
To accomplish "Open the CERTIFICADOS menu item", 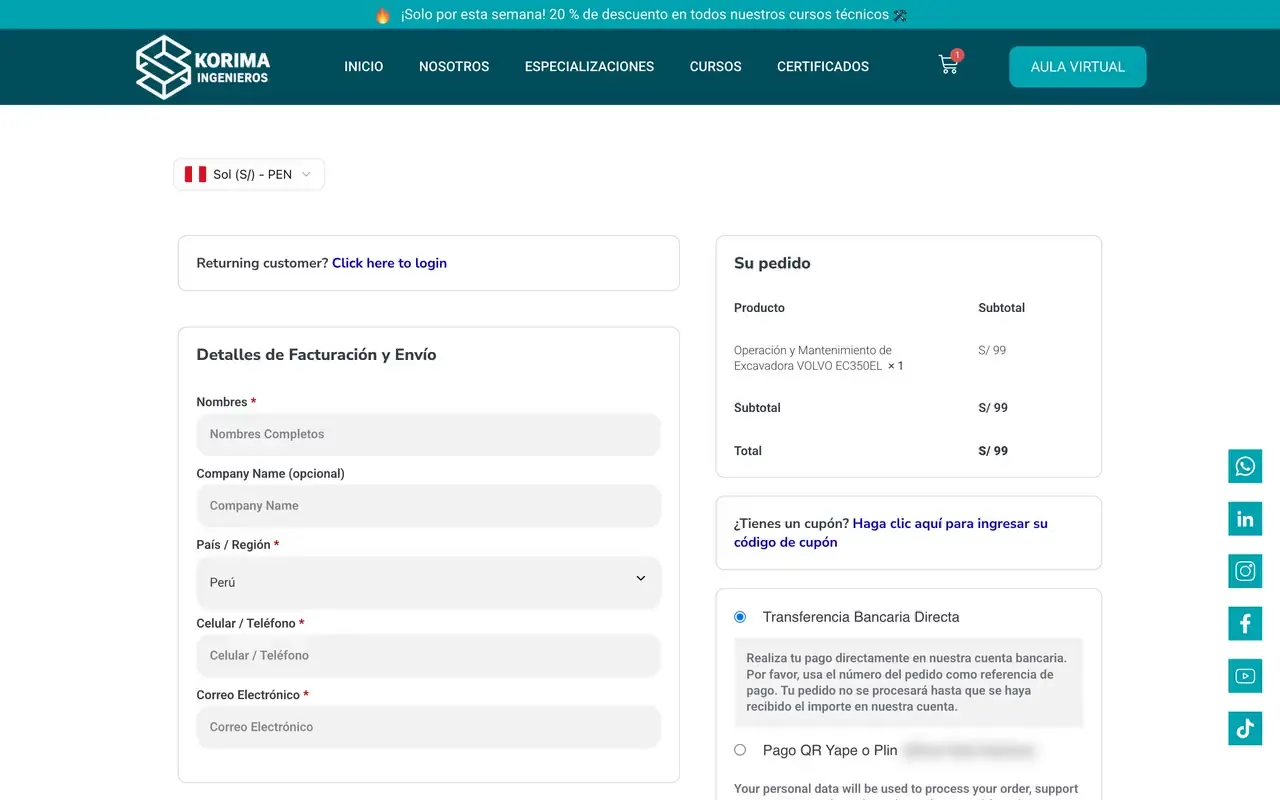I will pyautogui.click(x=823, y=67).
